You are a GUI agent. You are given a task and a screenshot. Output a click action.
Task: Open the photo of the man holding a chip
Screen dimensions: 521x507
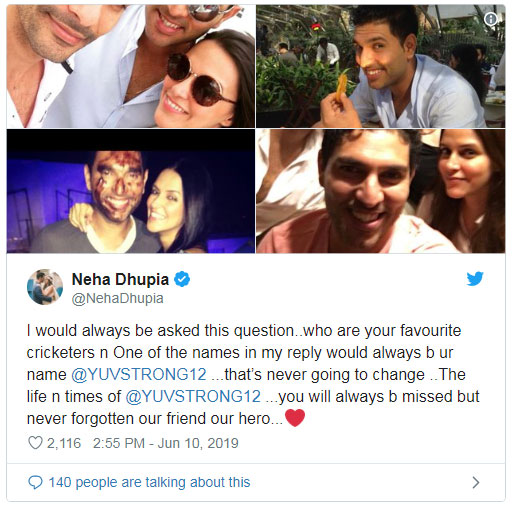(381, 66)
